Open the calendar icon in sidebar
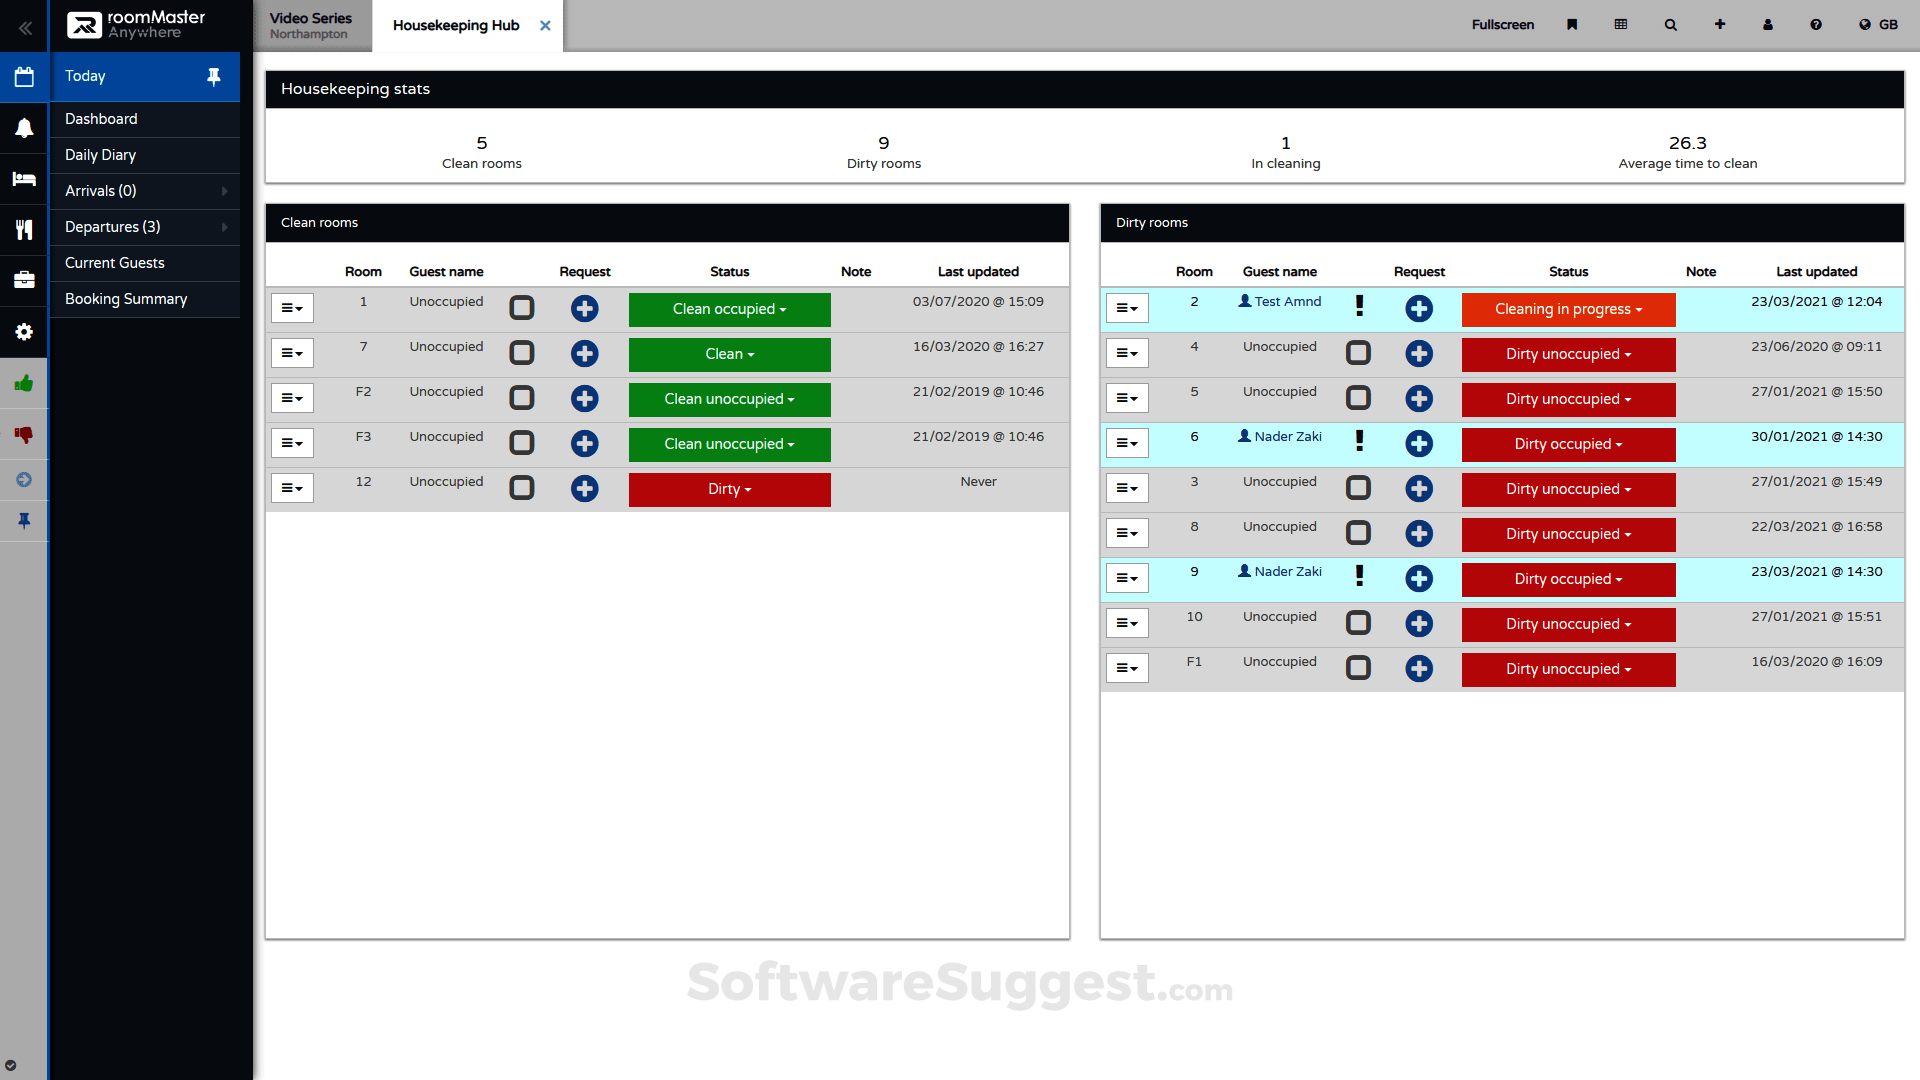This screenshot has height=1080, width=1920. 24,77
